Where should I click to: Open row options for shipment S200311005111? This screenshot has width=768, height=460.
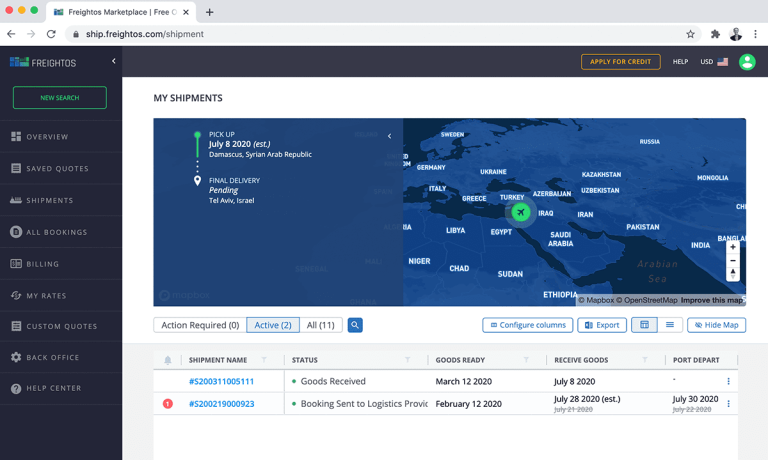click(x=728, y=381)
